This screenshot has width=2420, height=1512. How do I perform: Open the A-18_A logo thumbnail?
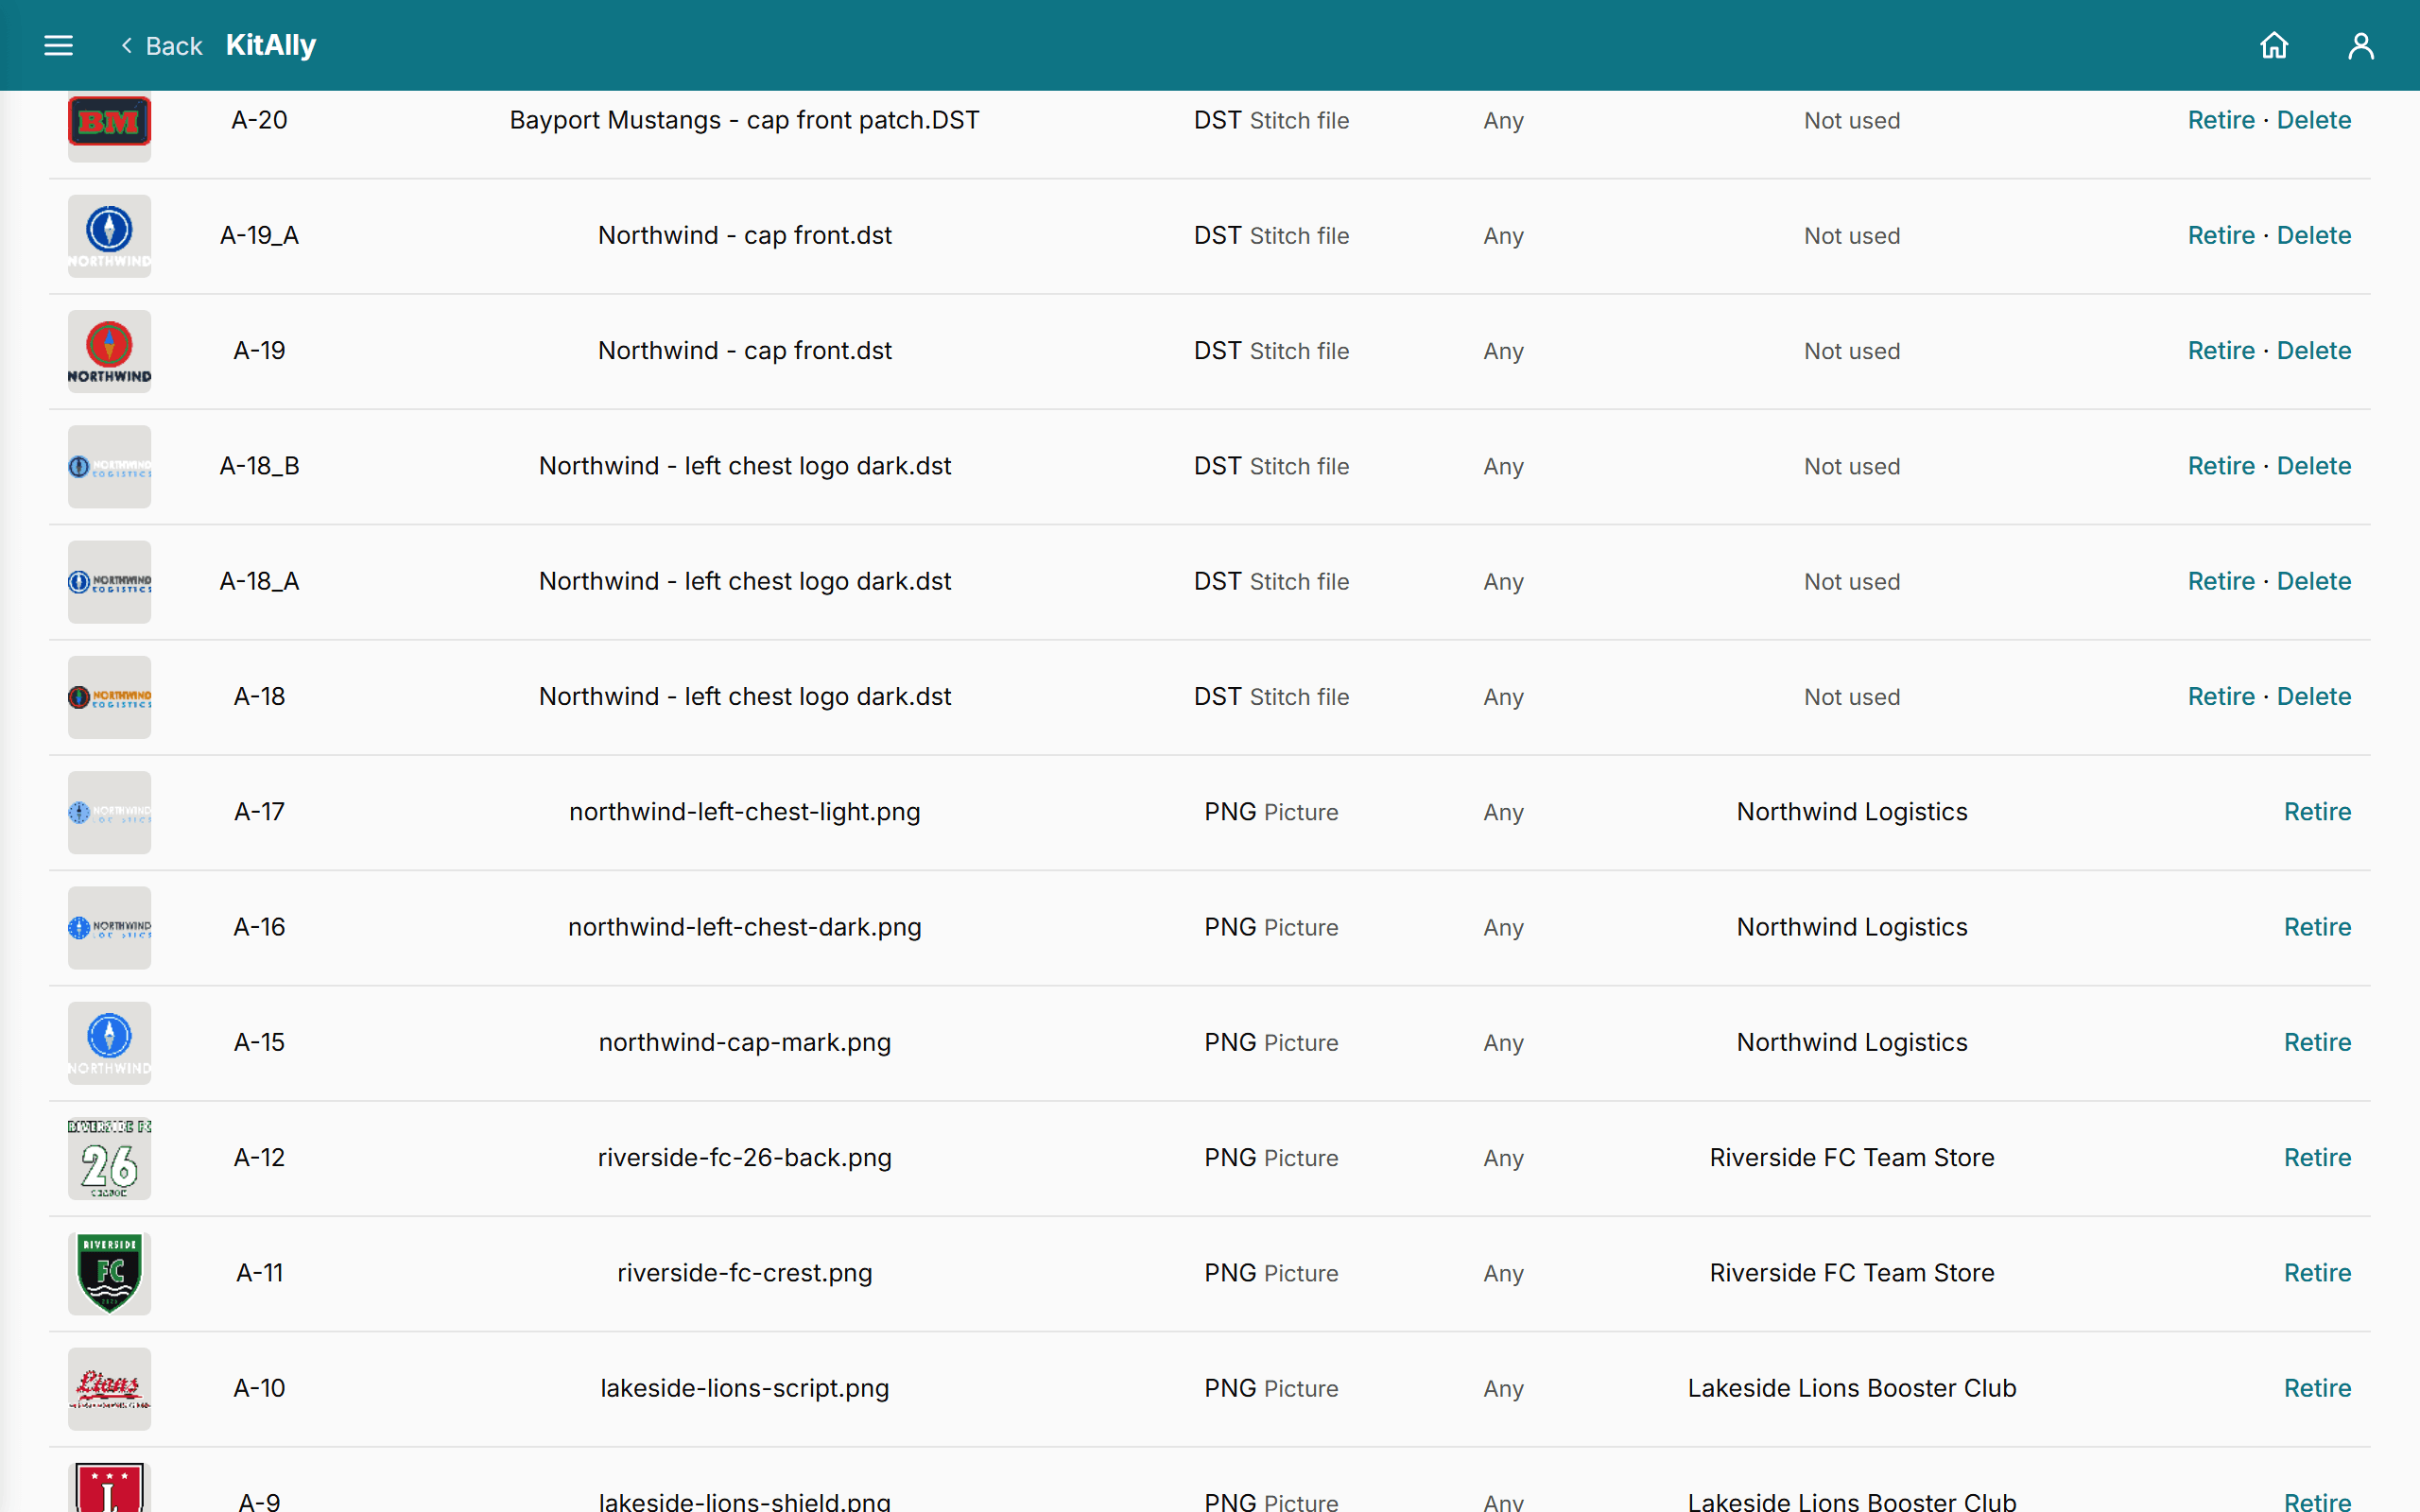coord(109,582)
